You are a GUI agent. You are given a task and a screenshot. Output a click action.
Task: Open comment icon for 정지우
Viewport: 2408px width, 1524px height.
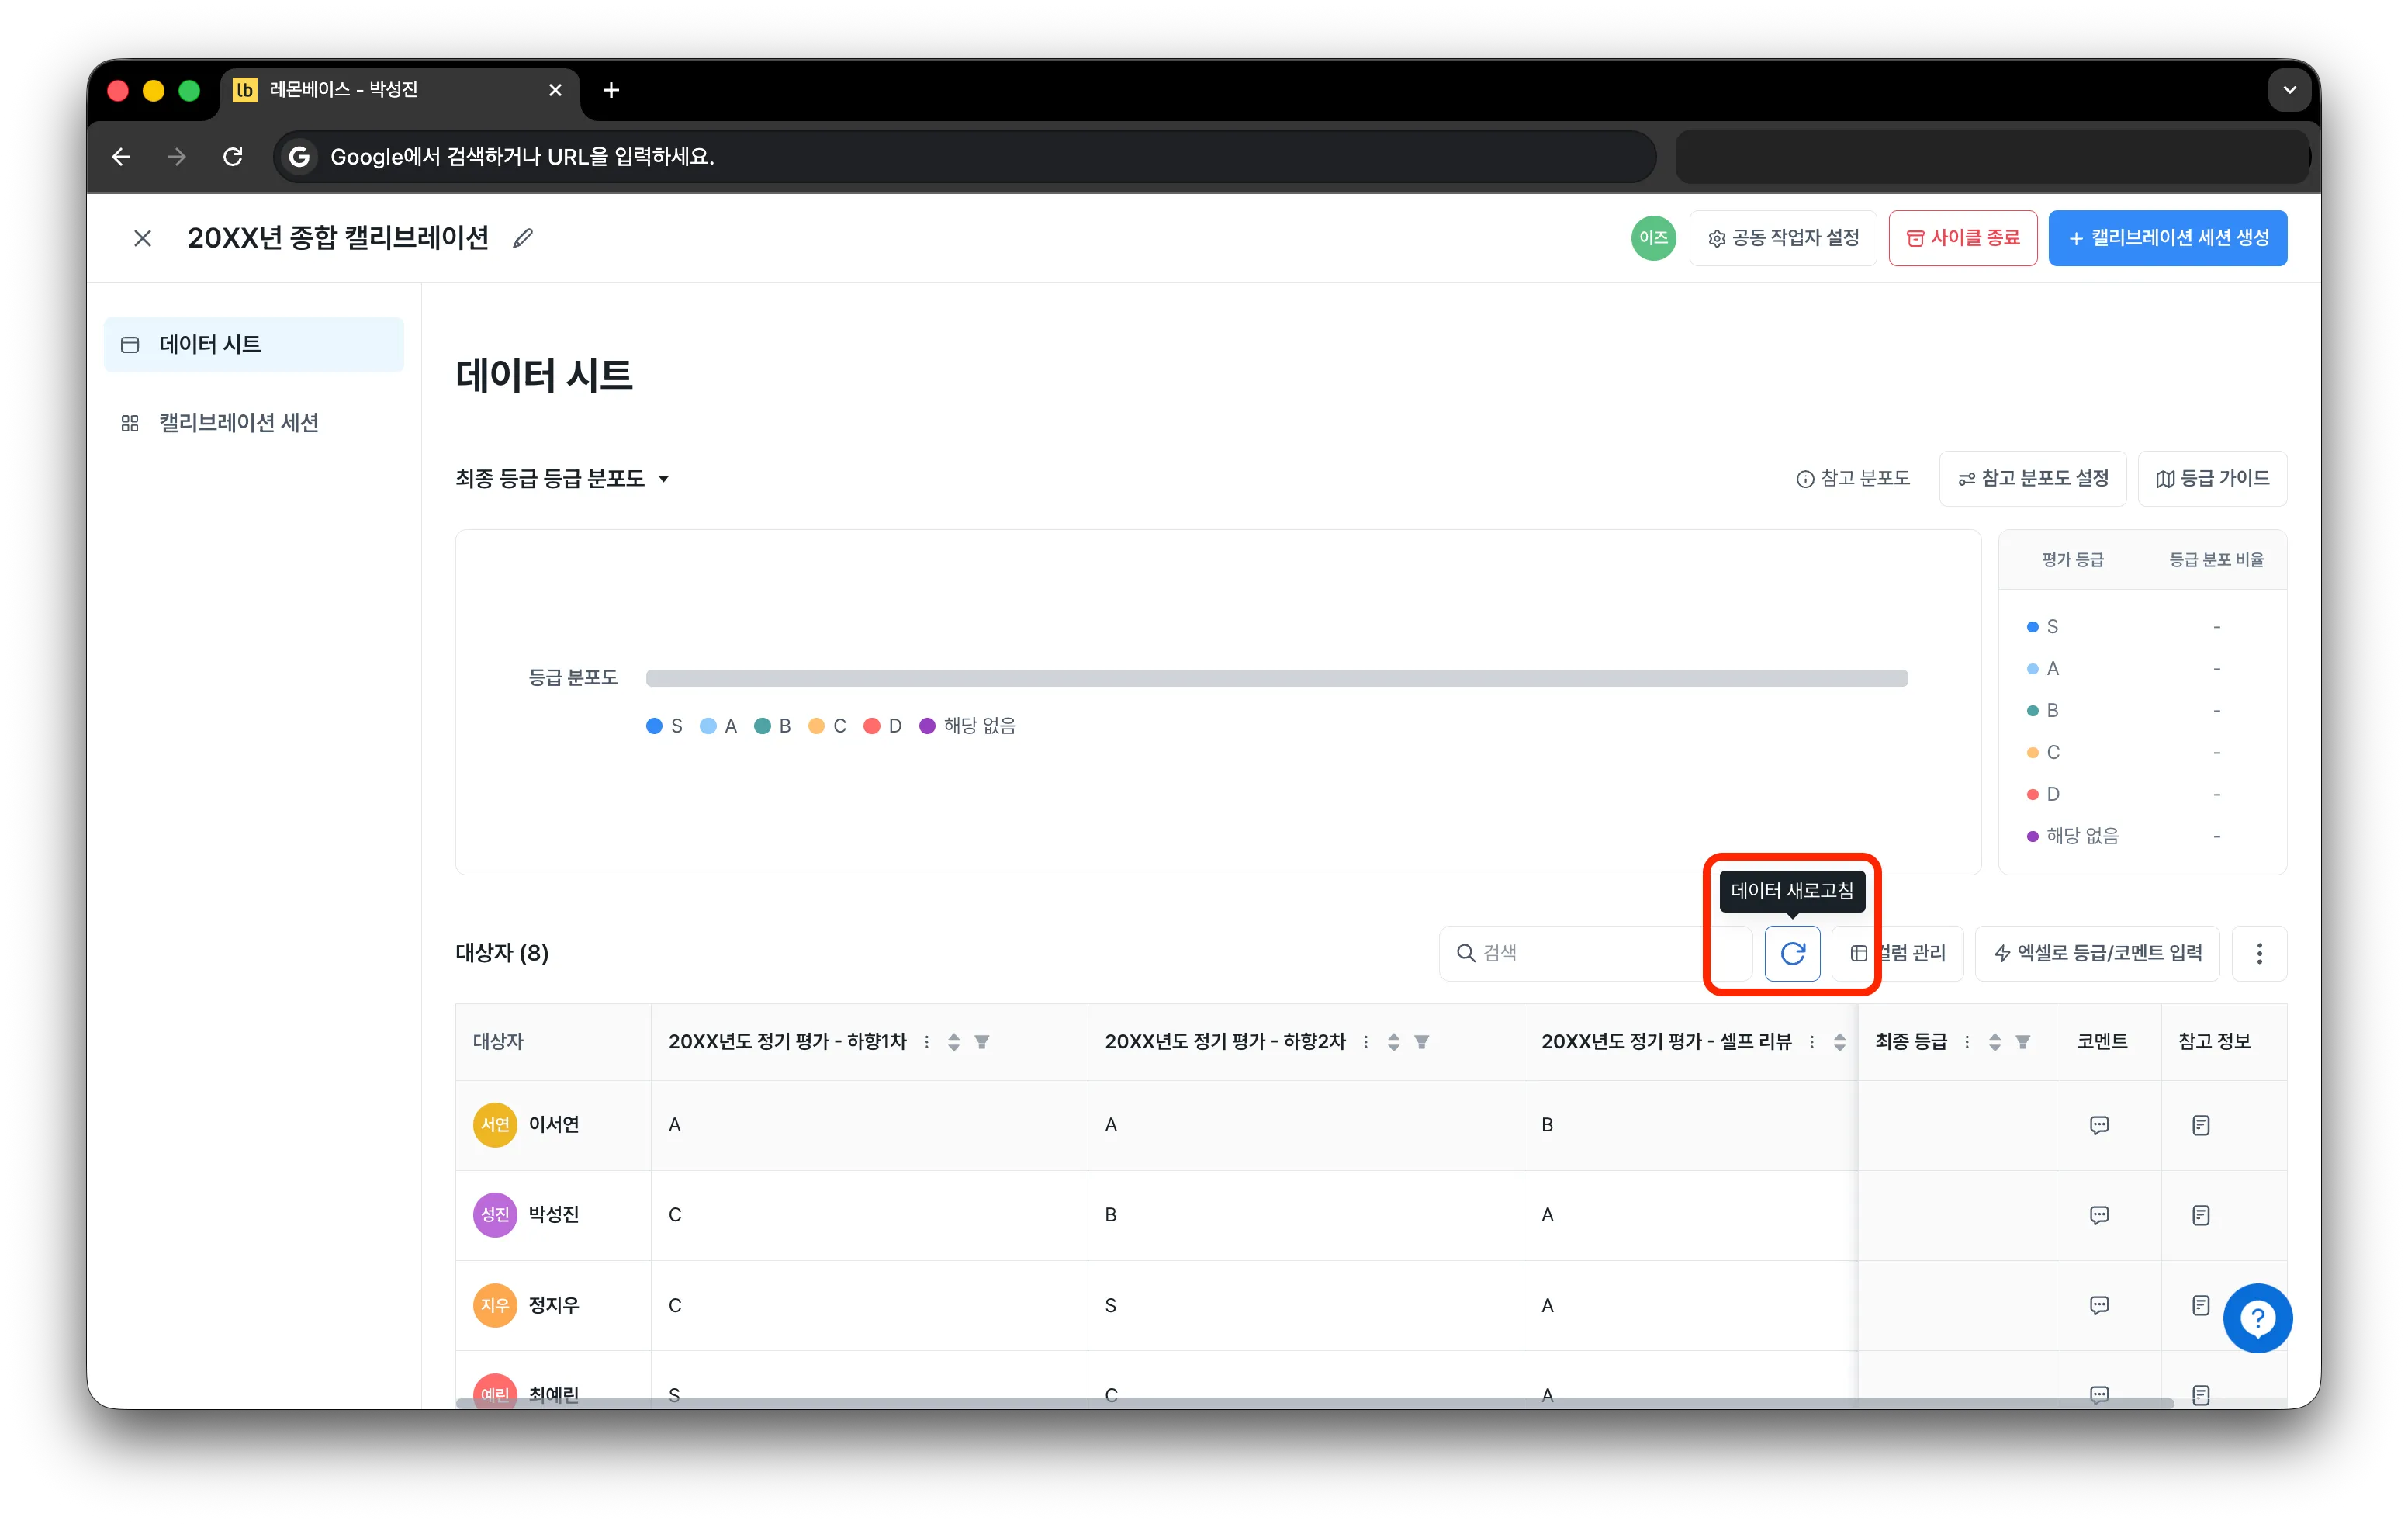(2099, 1305)
